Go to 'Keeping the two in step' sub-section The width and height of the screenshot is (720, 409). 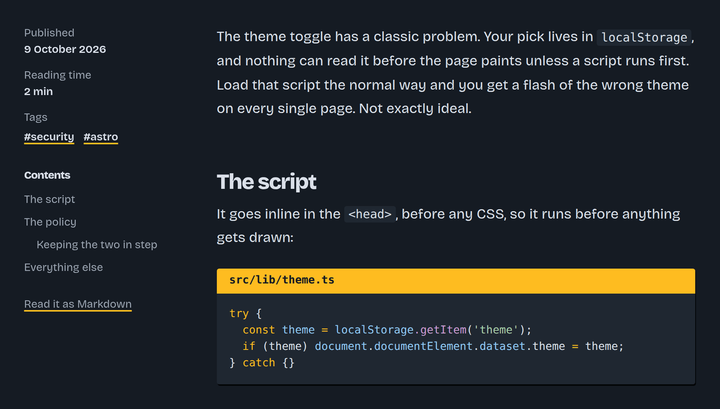coord(97,245)
